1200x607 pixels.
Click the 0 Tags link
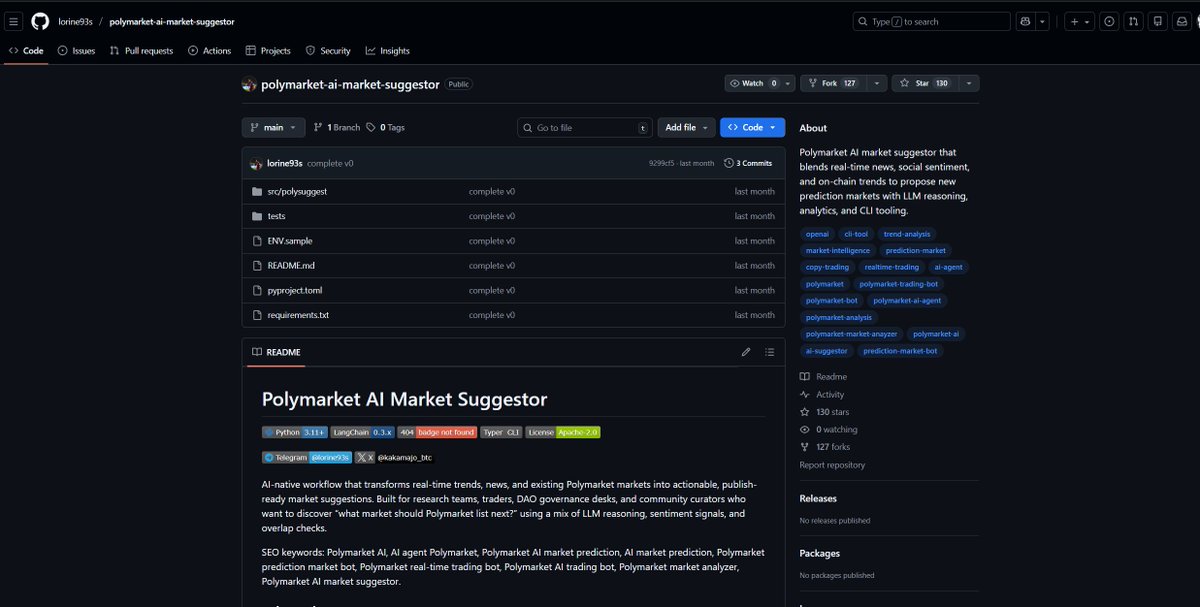385,128
